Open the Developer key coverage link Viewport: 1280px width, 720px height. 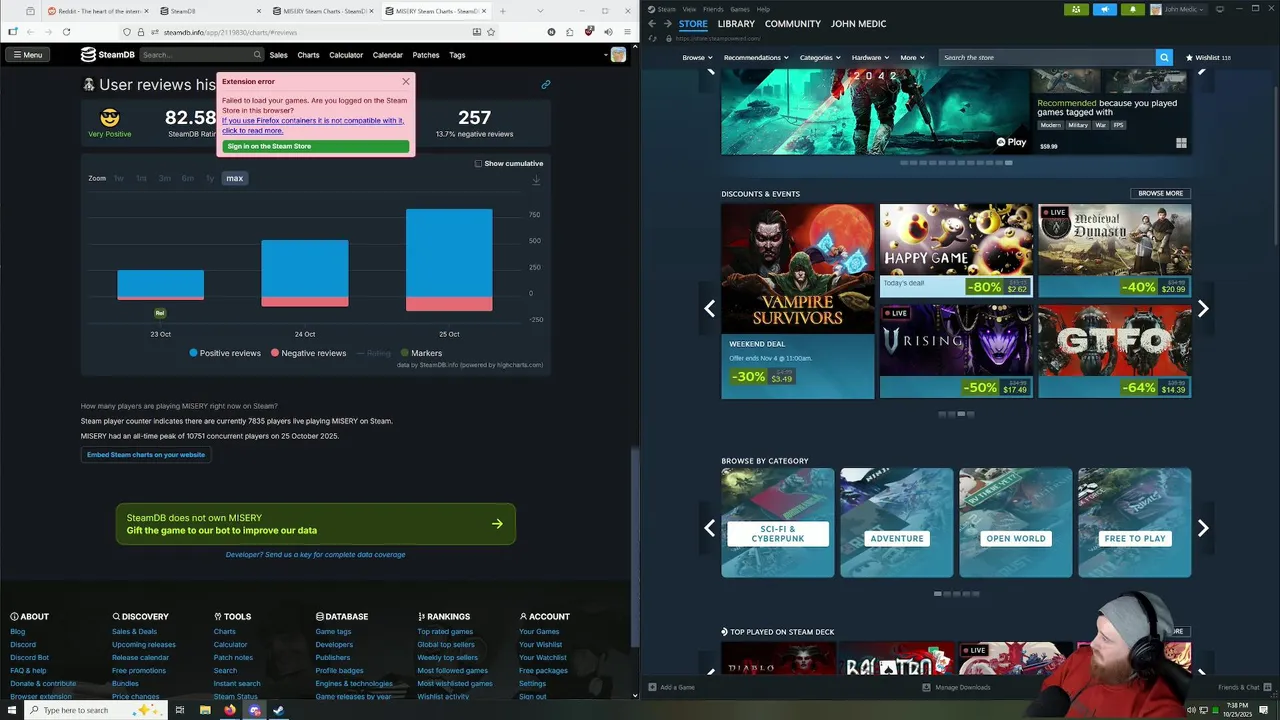tap(315, 554)
